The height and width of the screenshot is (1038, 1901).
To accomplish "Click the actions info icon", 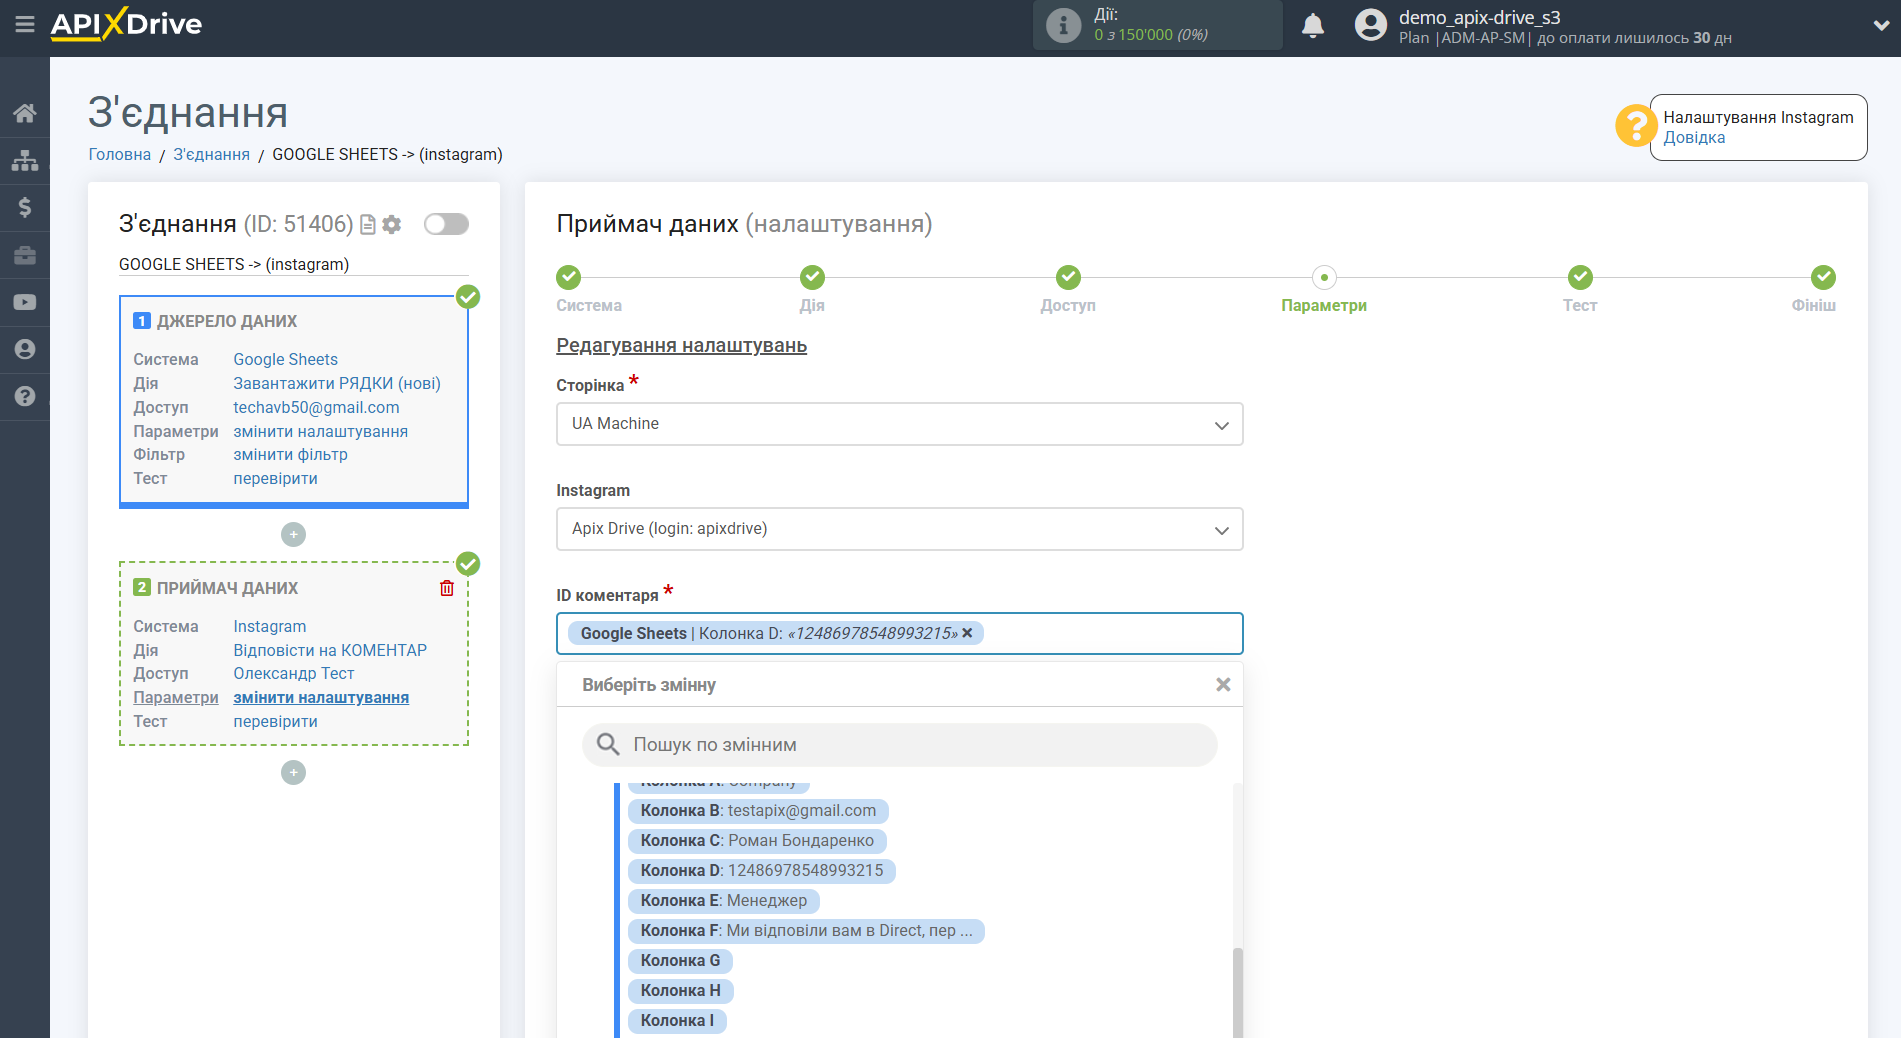I will pos(1063,25).
